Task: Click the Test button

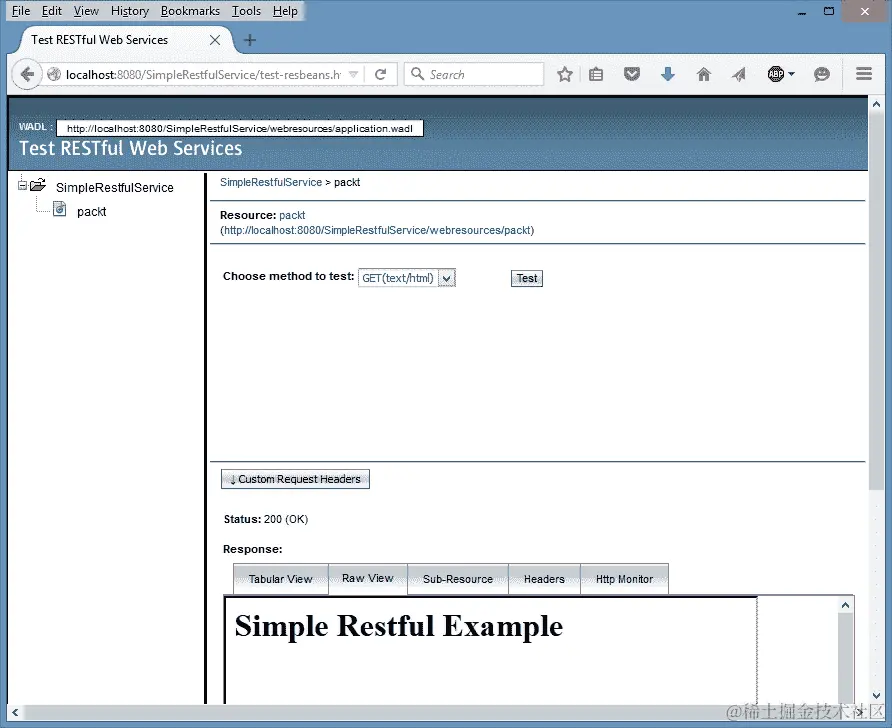Action: click(527, 278)
